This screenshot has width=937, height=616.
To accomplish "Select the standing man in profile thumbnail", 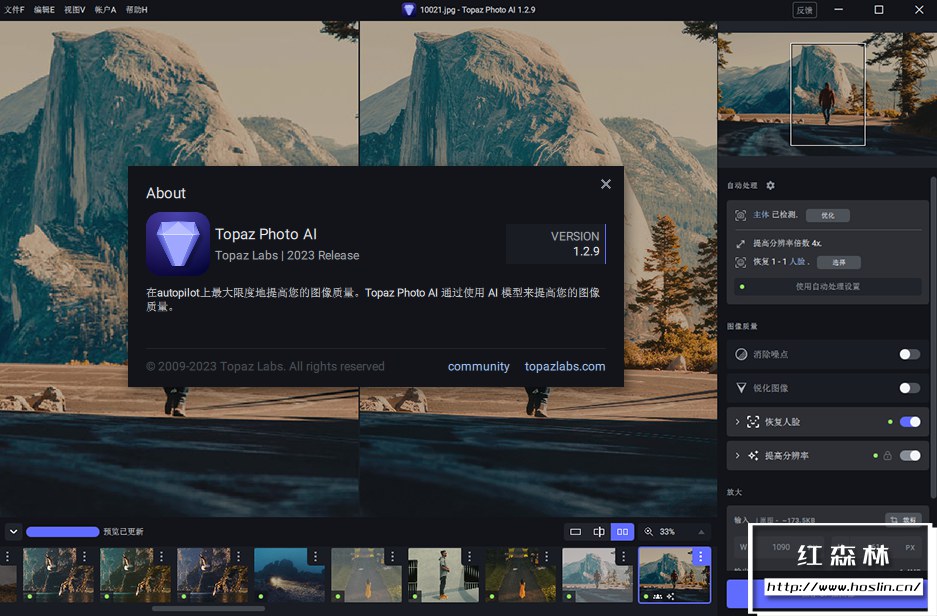I will tap(443, 575).
